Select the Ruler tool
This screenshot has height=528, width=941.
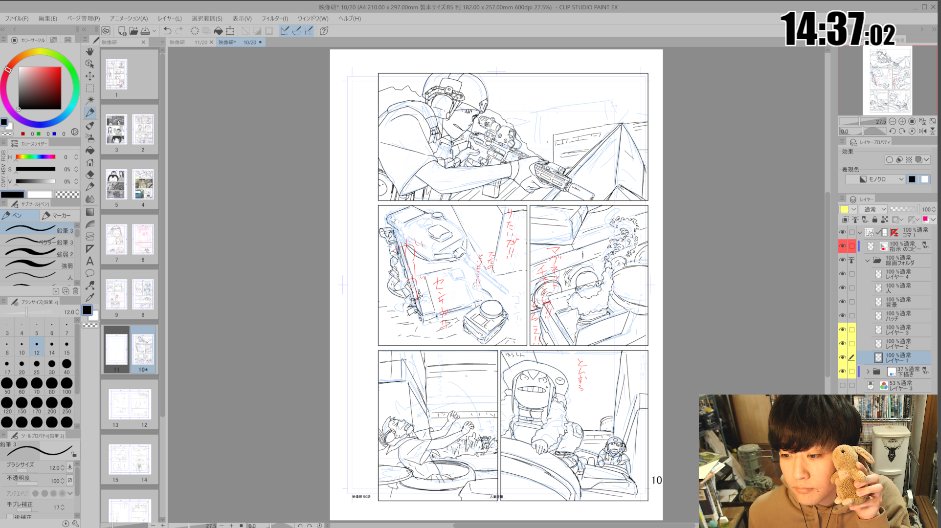click(x=90, y=248)
